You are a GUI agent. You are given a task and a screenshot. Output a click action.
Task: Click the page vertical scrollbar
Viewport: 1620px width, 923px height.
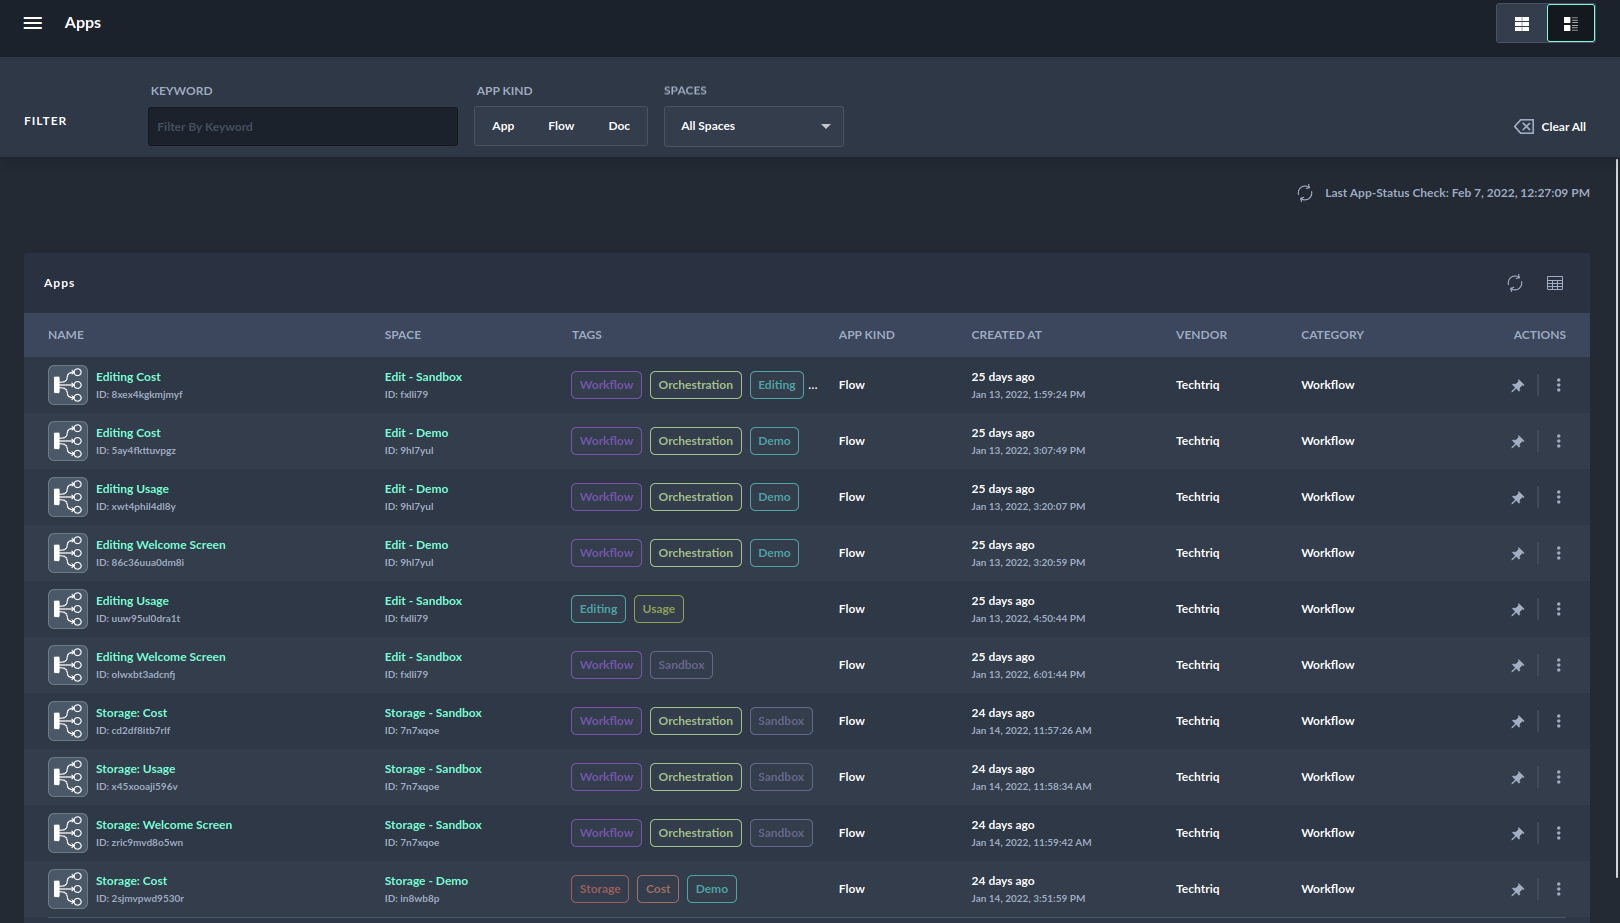pos(1616,520)
